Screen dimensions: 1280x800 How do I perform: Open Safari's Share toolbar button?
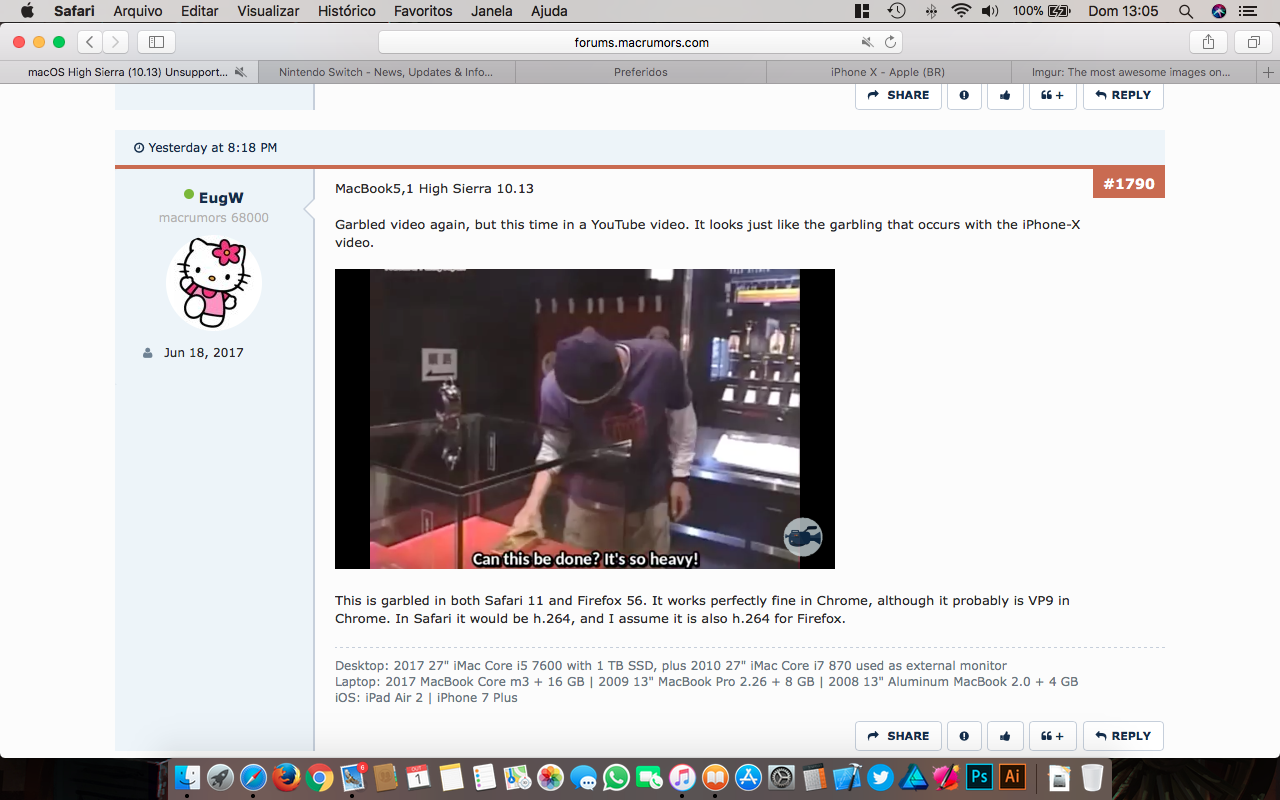1208,42
